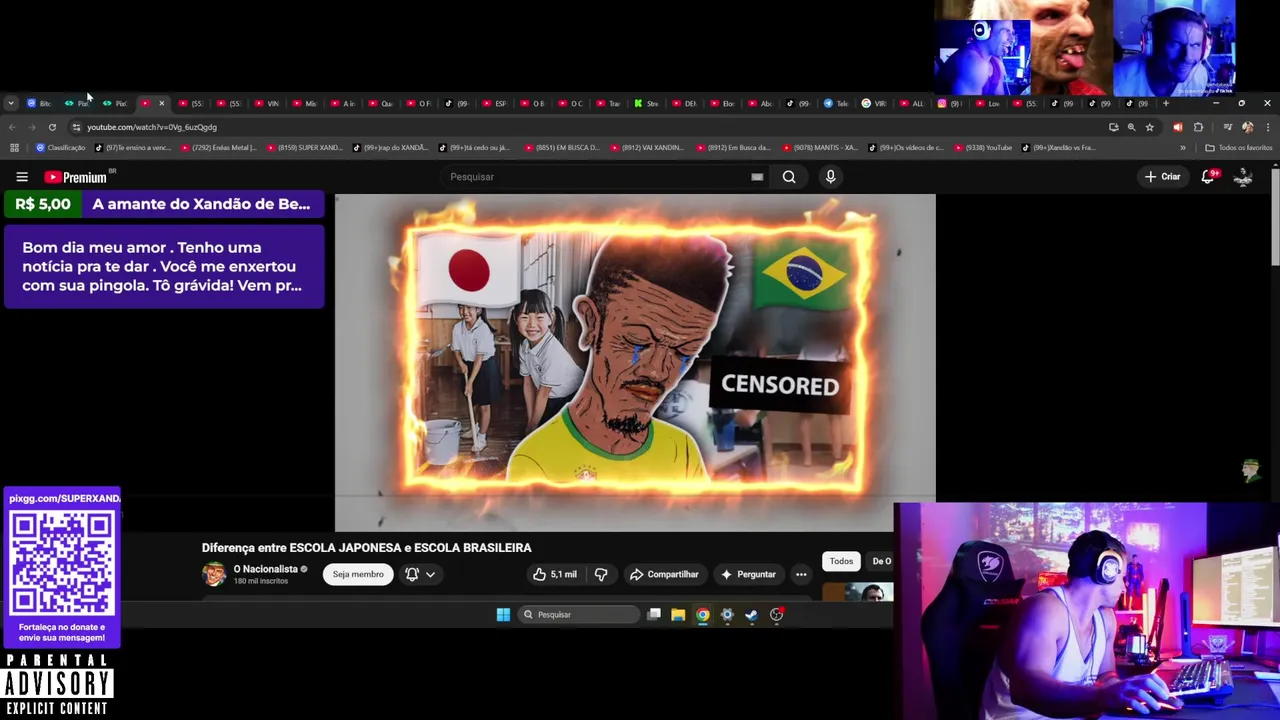
Task: Open the red extension icon in toolbar
Action: (x=1177, y=127)
